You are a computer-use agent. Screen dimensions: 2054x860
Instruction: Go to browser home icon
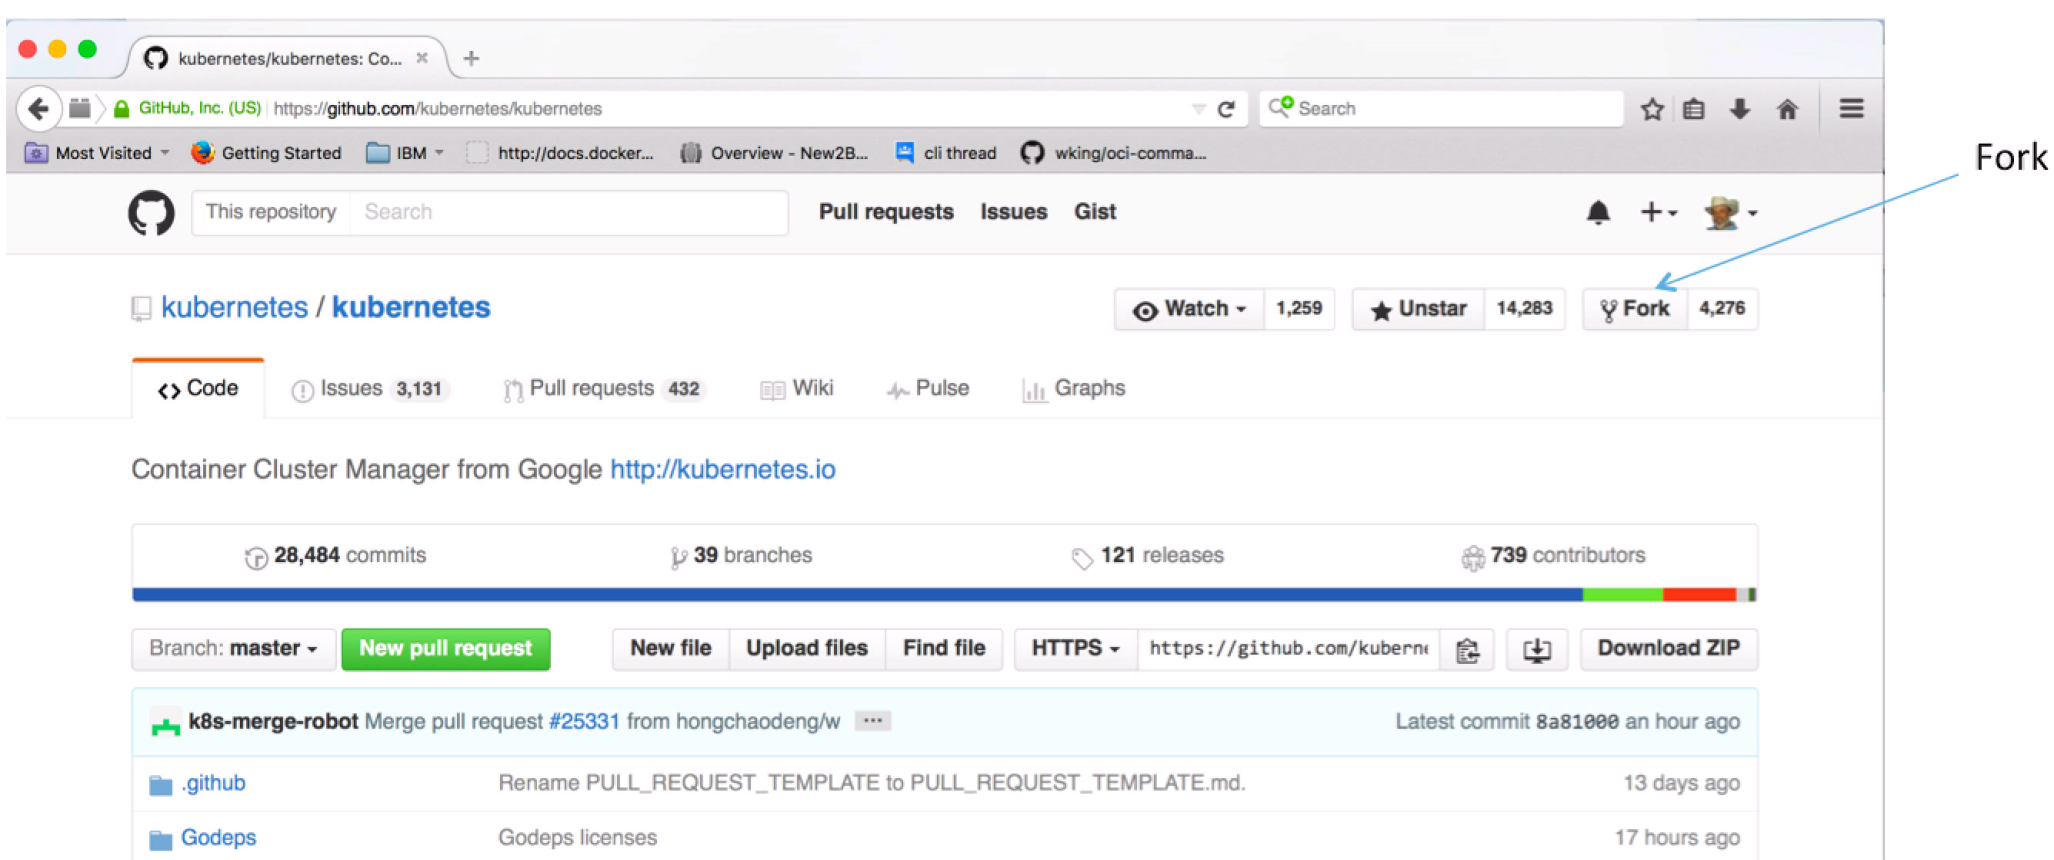1787,109
